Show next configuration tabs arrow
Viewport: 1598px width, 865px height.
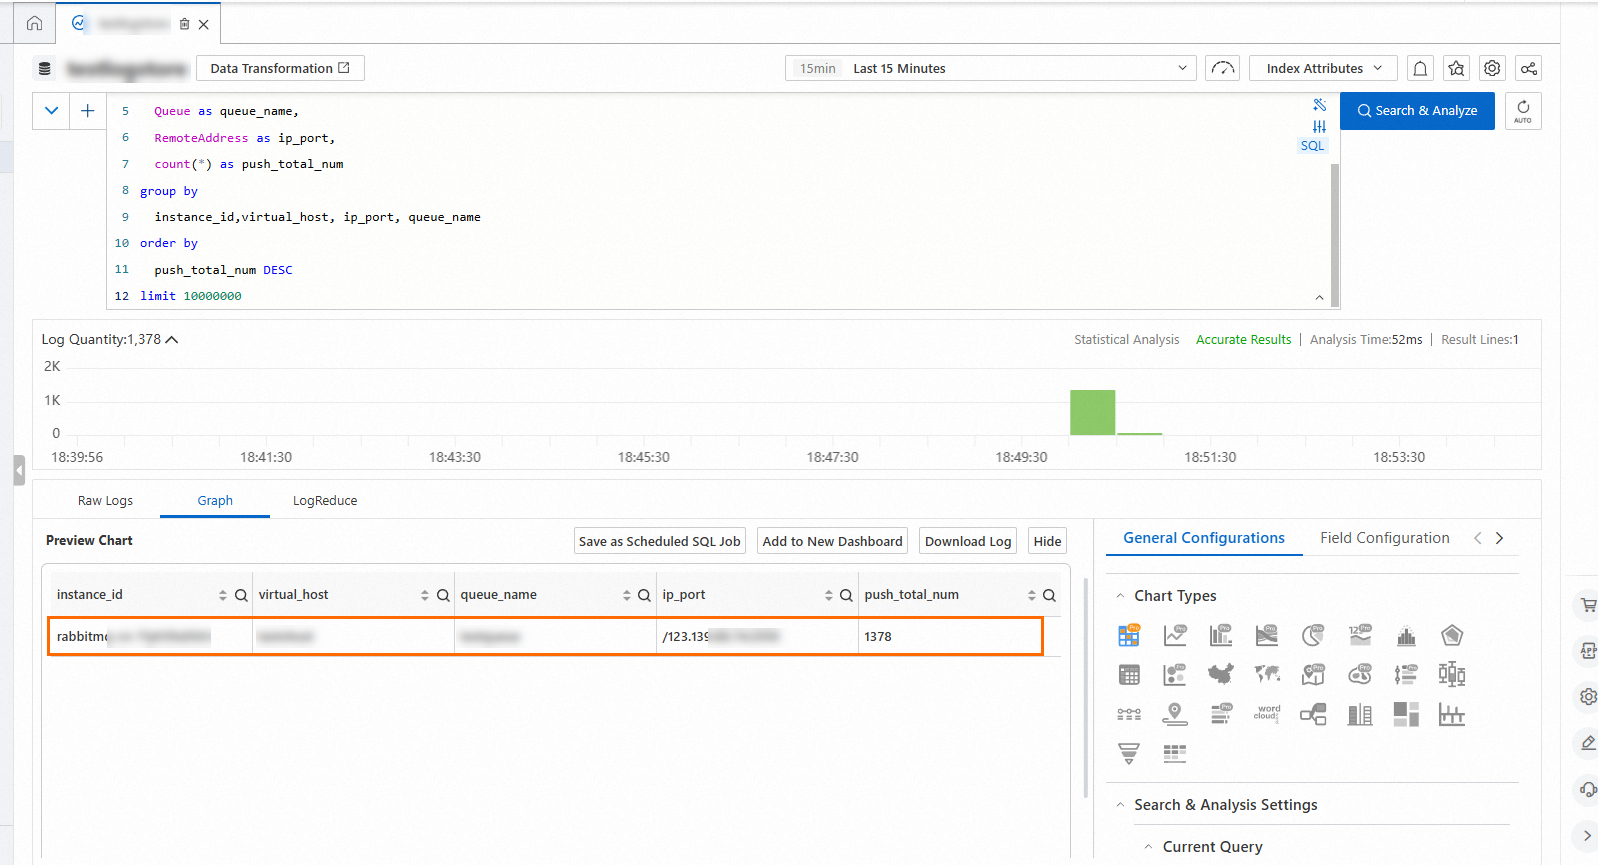point(1499,538)
